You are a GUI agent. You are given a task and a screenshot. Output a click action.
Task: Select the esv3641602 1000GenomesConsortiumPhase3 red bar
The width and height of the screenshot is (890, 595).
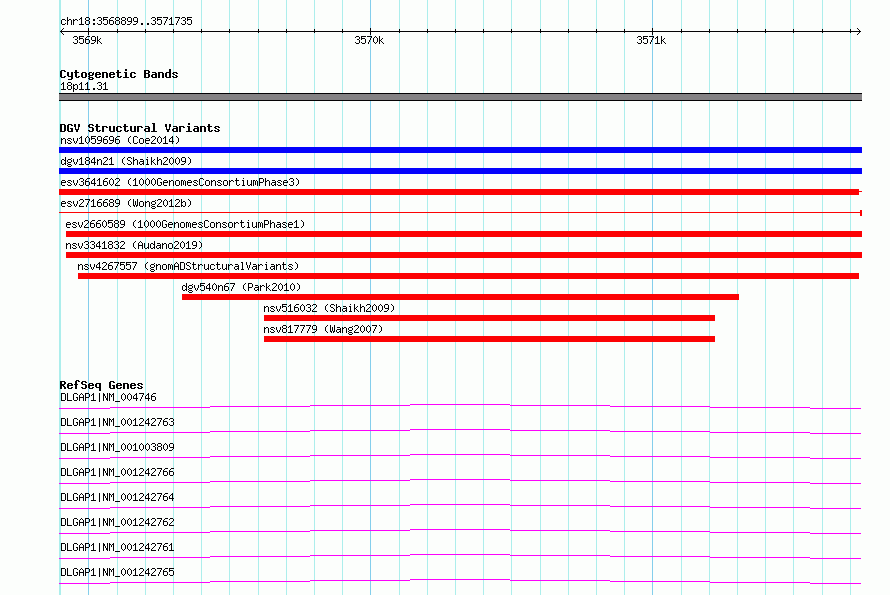[460, 192]
